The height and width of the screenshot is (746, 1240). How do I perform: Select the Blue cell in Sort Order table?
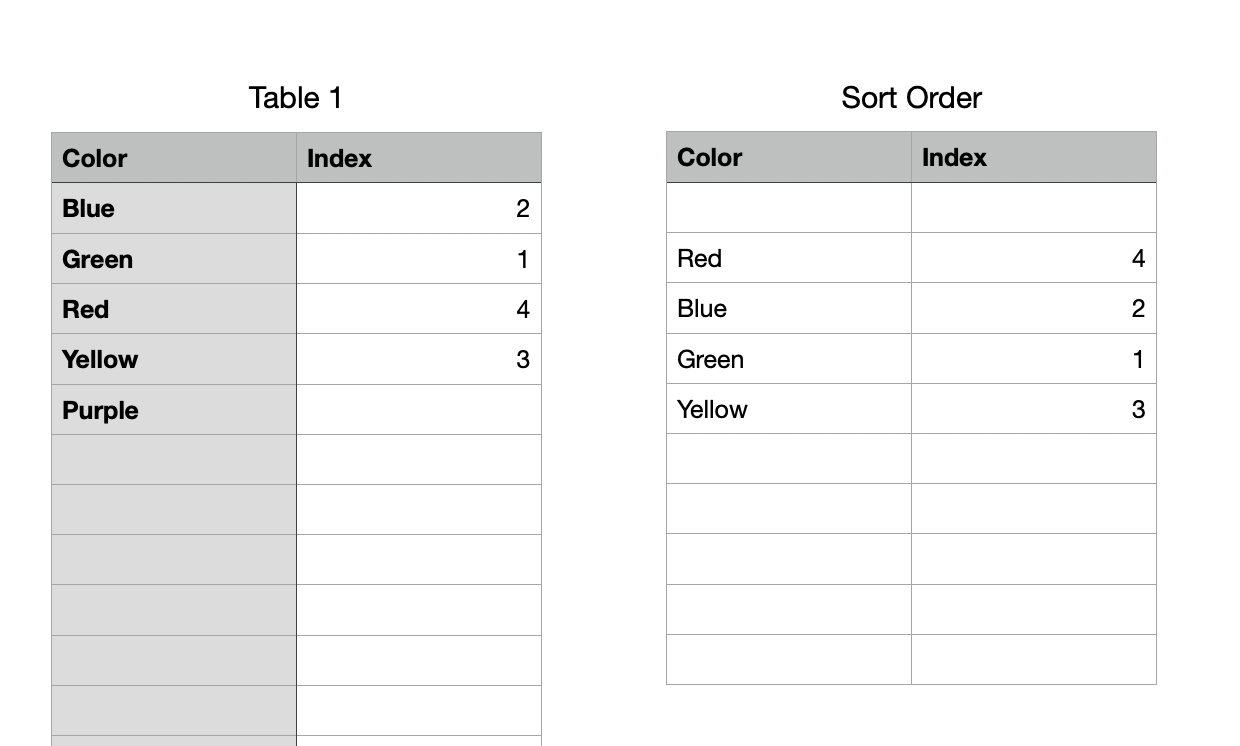788,309
